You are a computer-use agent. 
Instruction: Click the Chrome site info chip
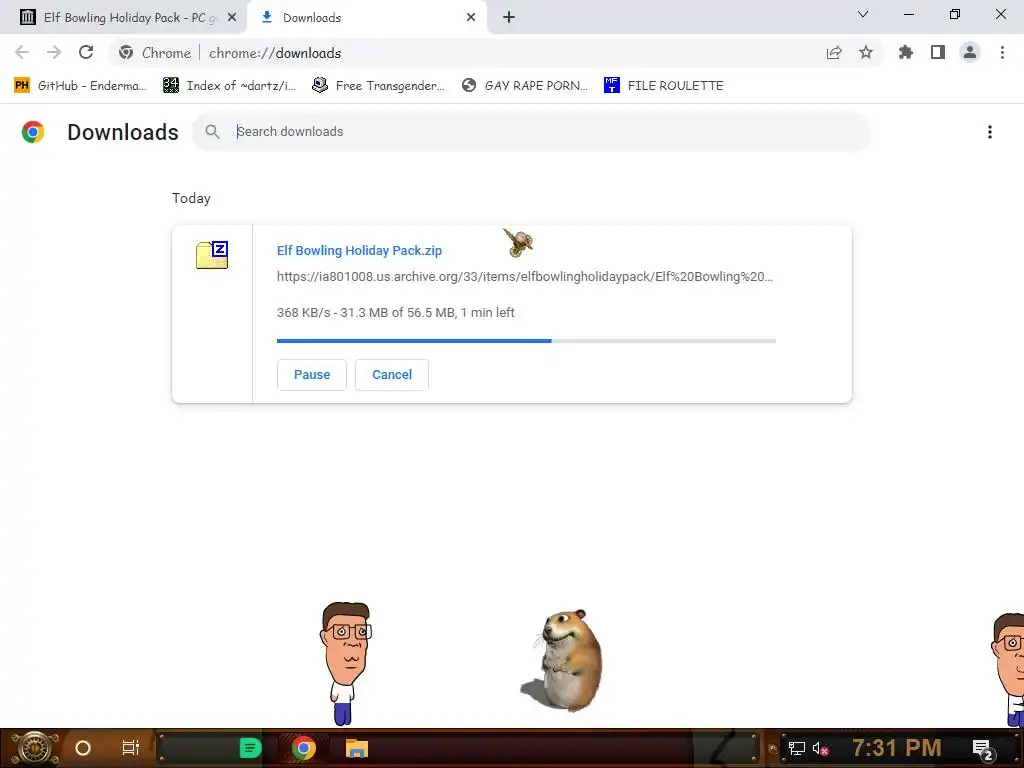tap(155, 53)
